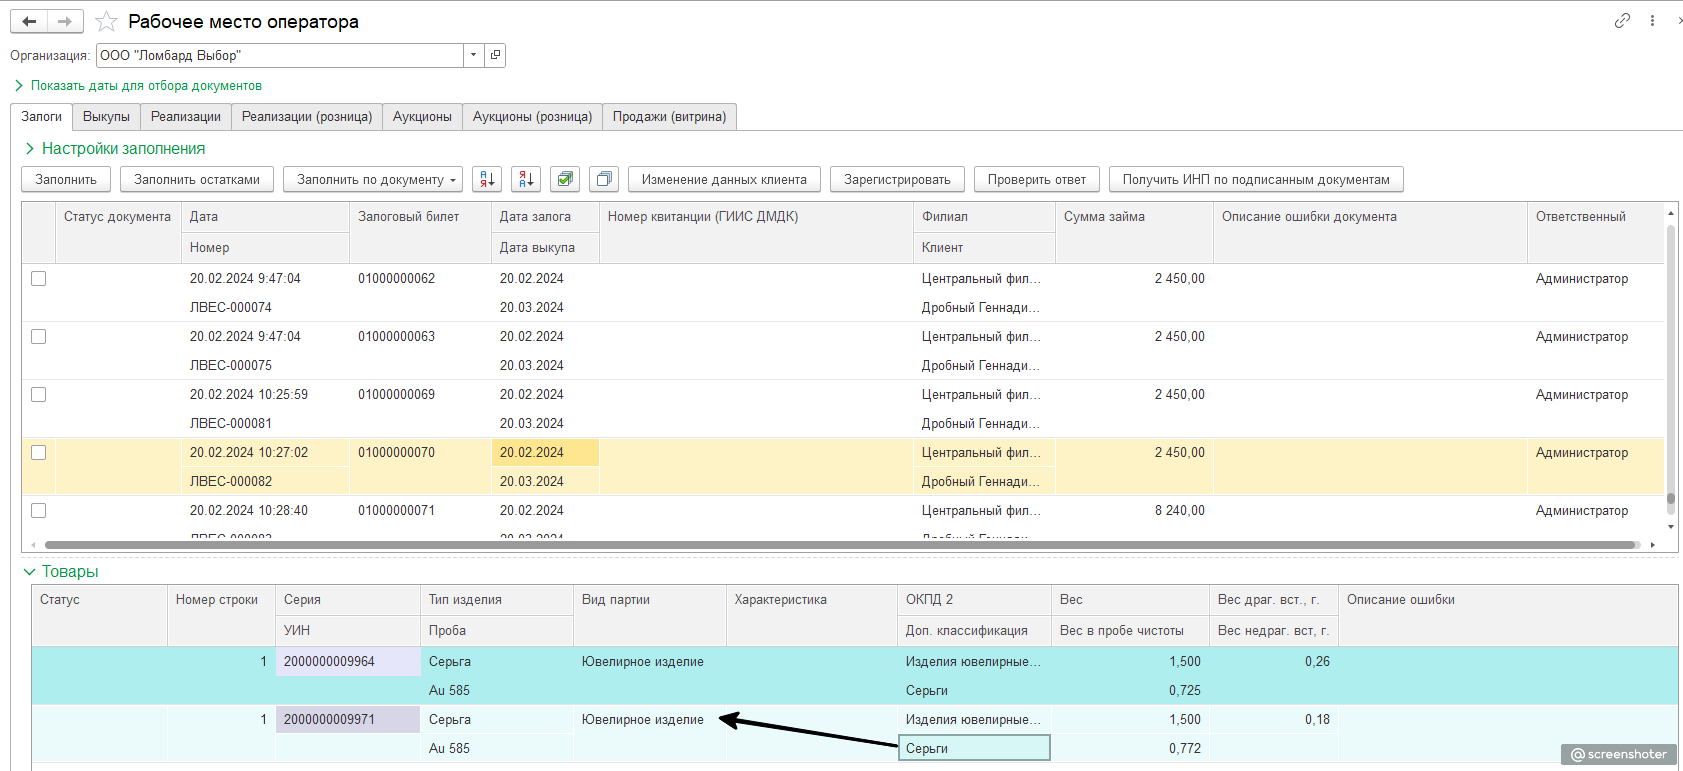This screenshot has height=771, width=1683.
Task: Select date cell 20.02.2024 10:25:59
Action: click(265, 394)
